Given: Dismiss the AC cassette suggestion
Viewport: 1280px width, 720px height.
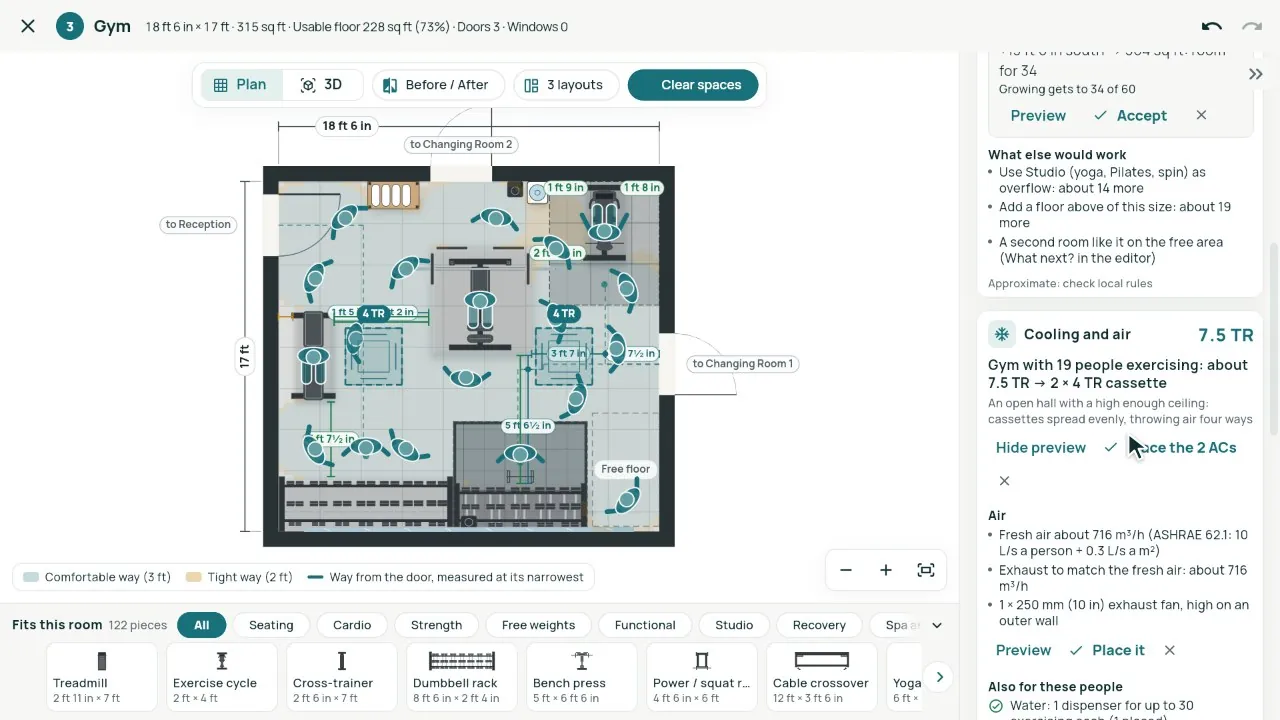Looking at the screenshot, I should pos(1004,481).
